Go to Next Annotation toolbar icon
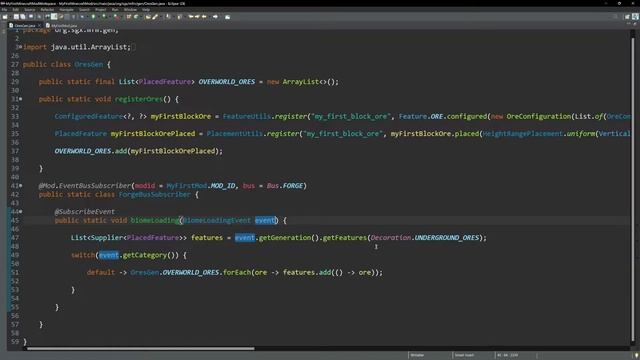Viewport: 640px width, 360px height. point(168,17)
